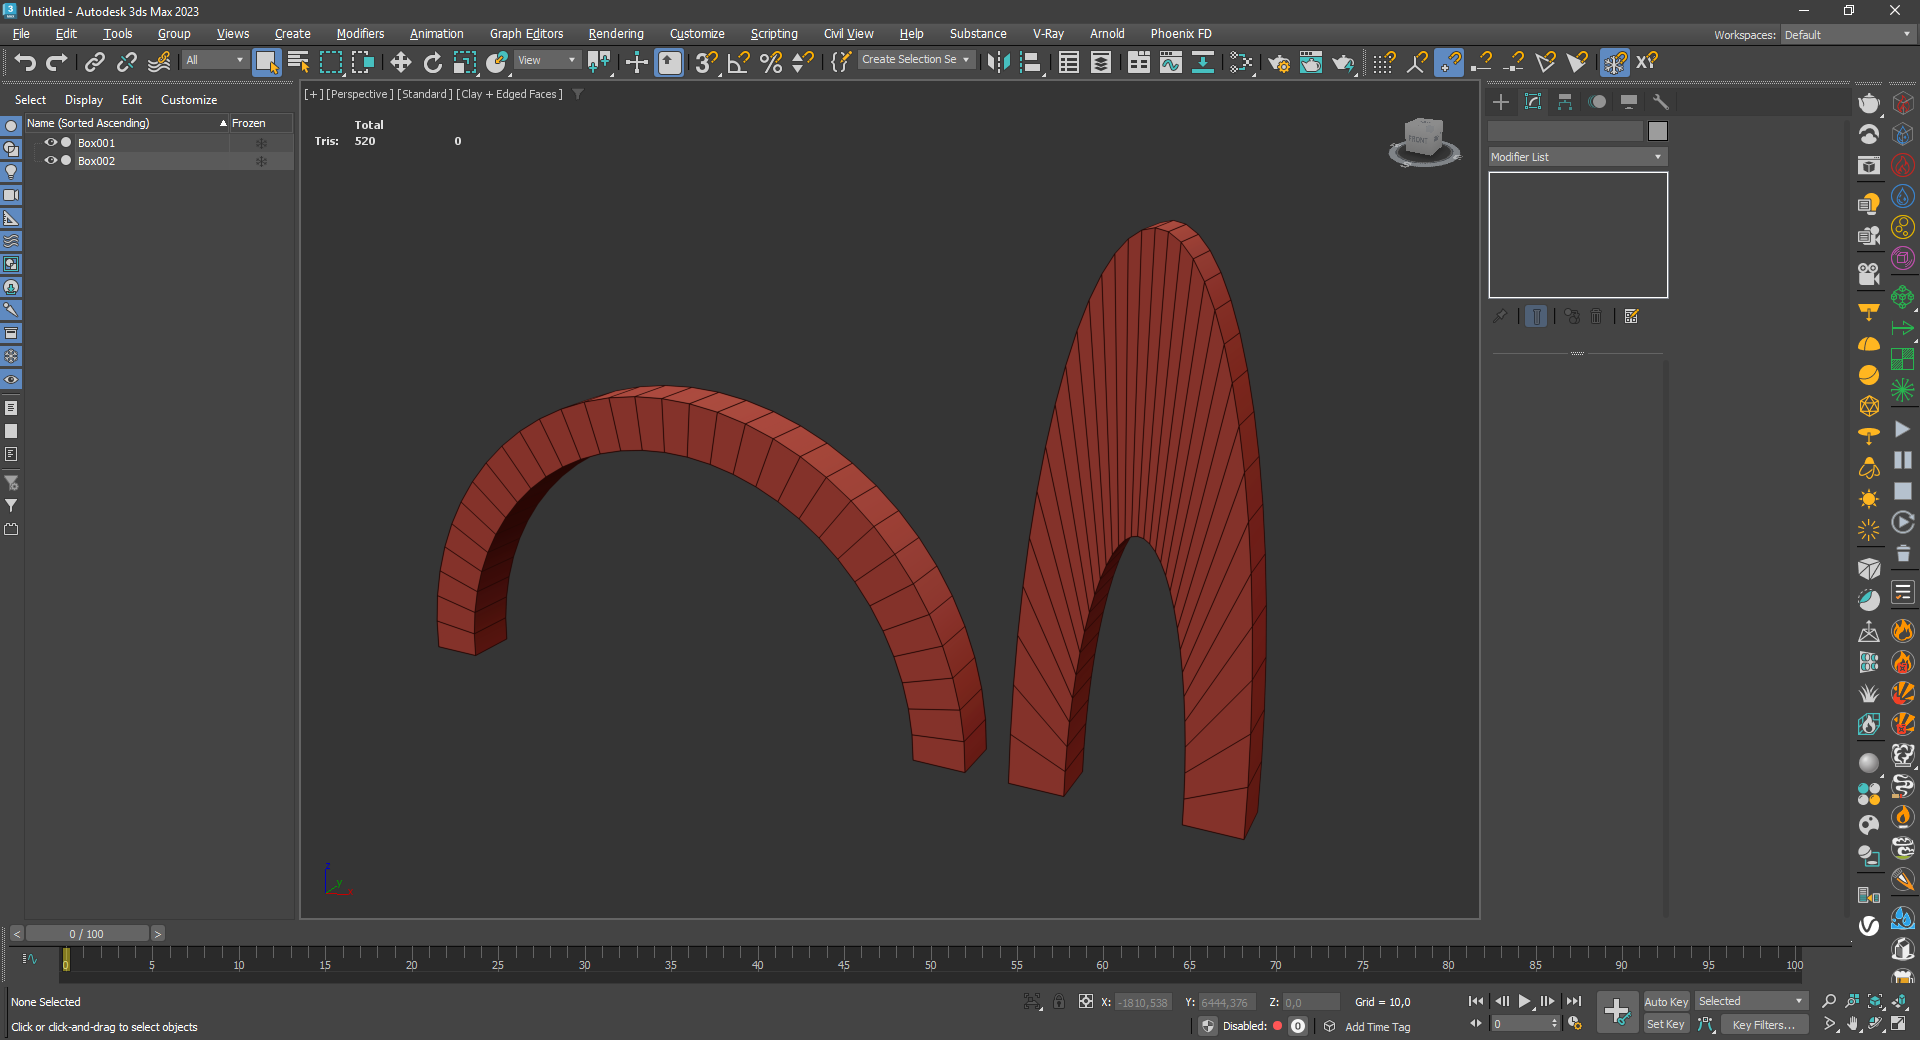Click the Mirror tool icon
This screenshot has width=1920, height=1040.
tap(997, 63)
